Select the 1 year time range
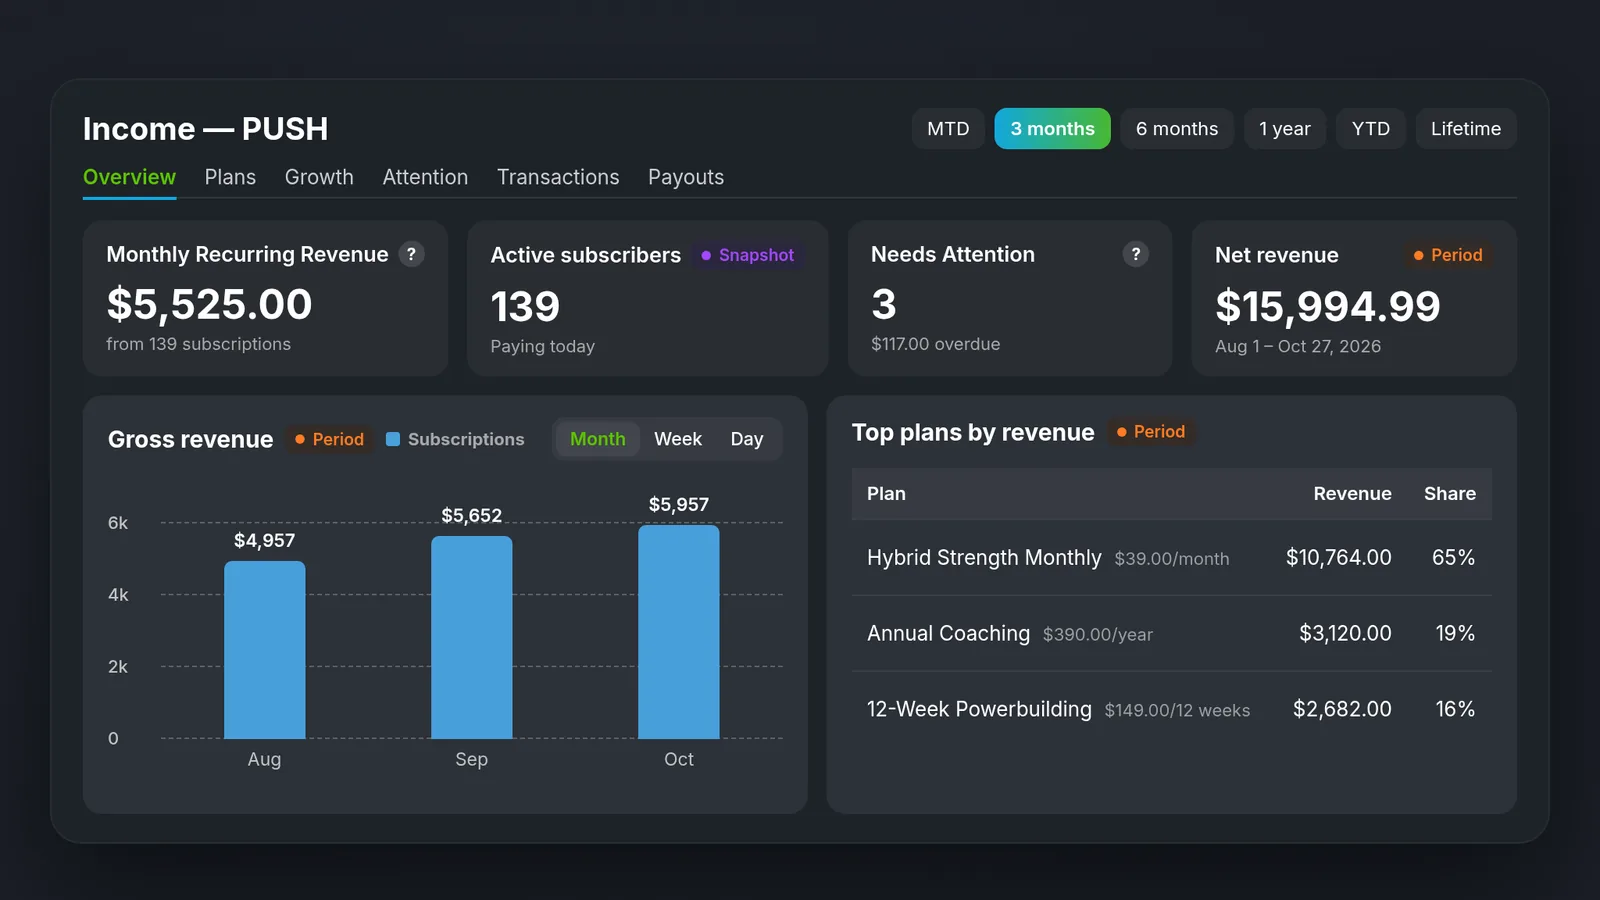The image size is (1600, 900). [1285, 129]
